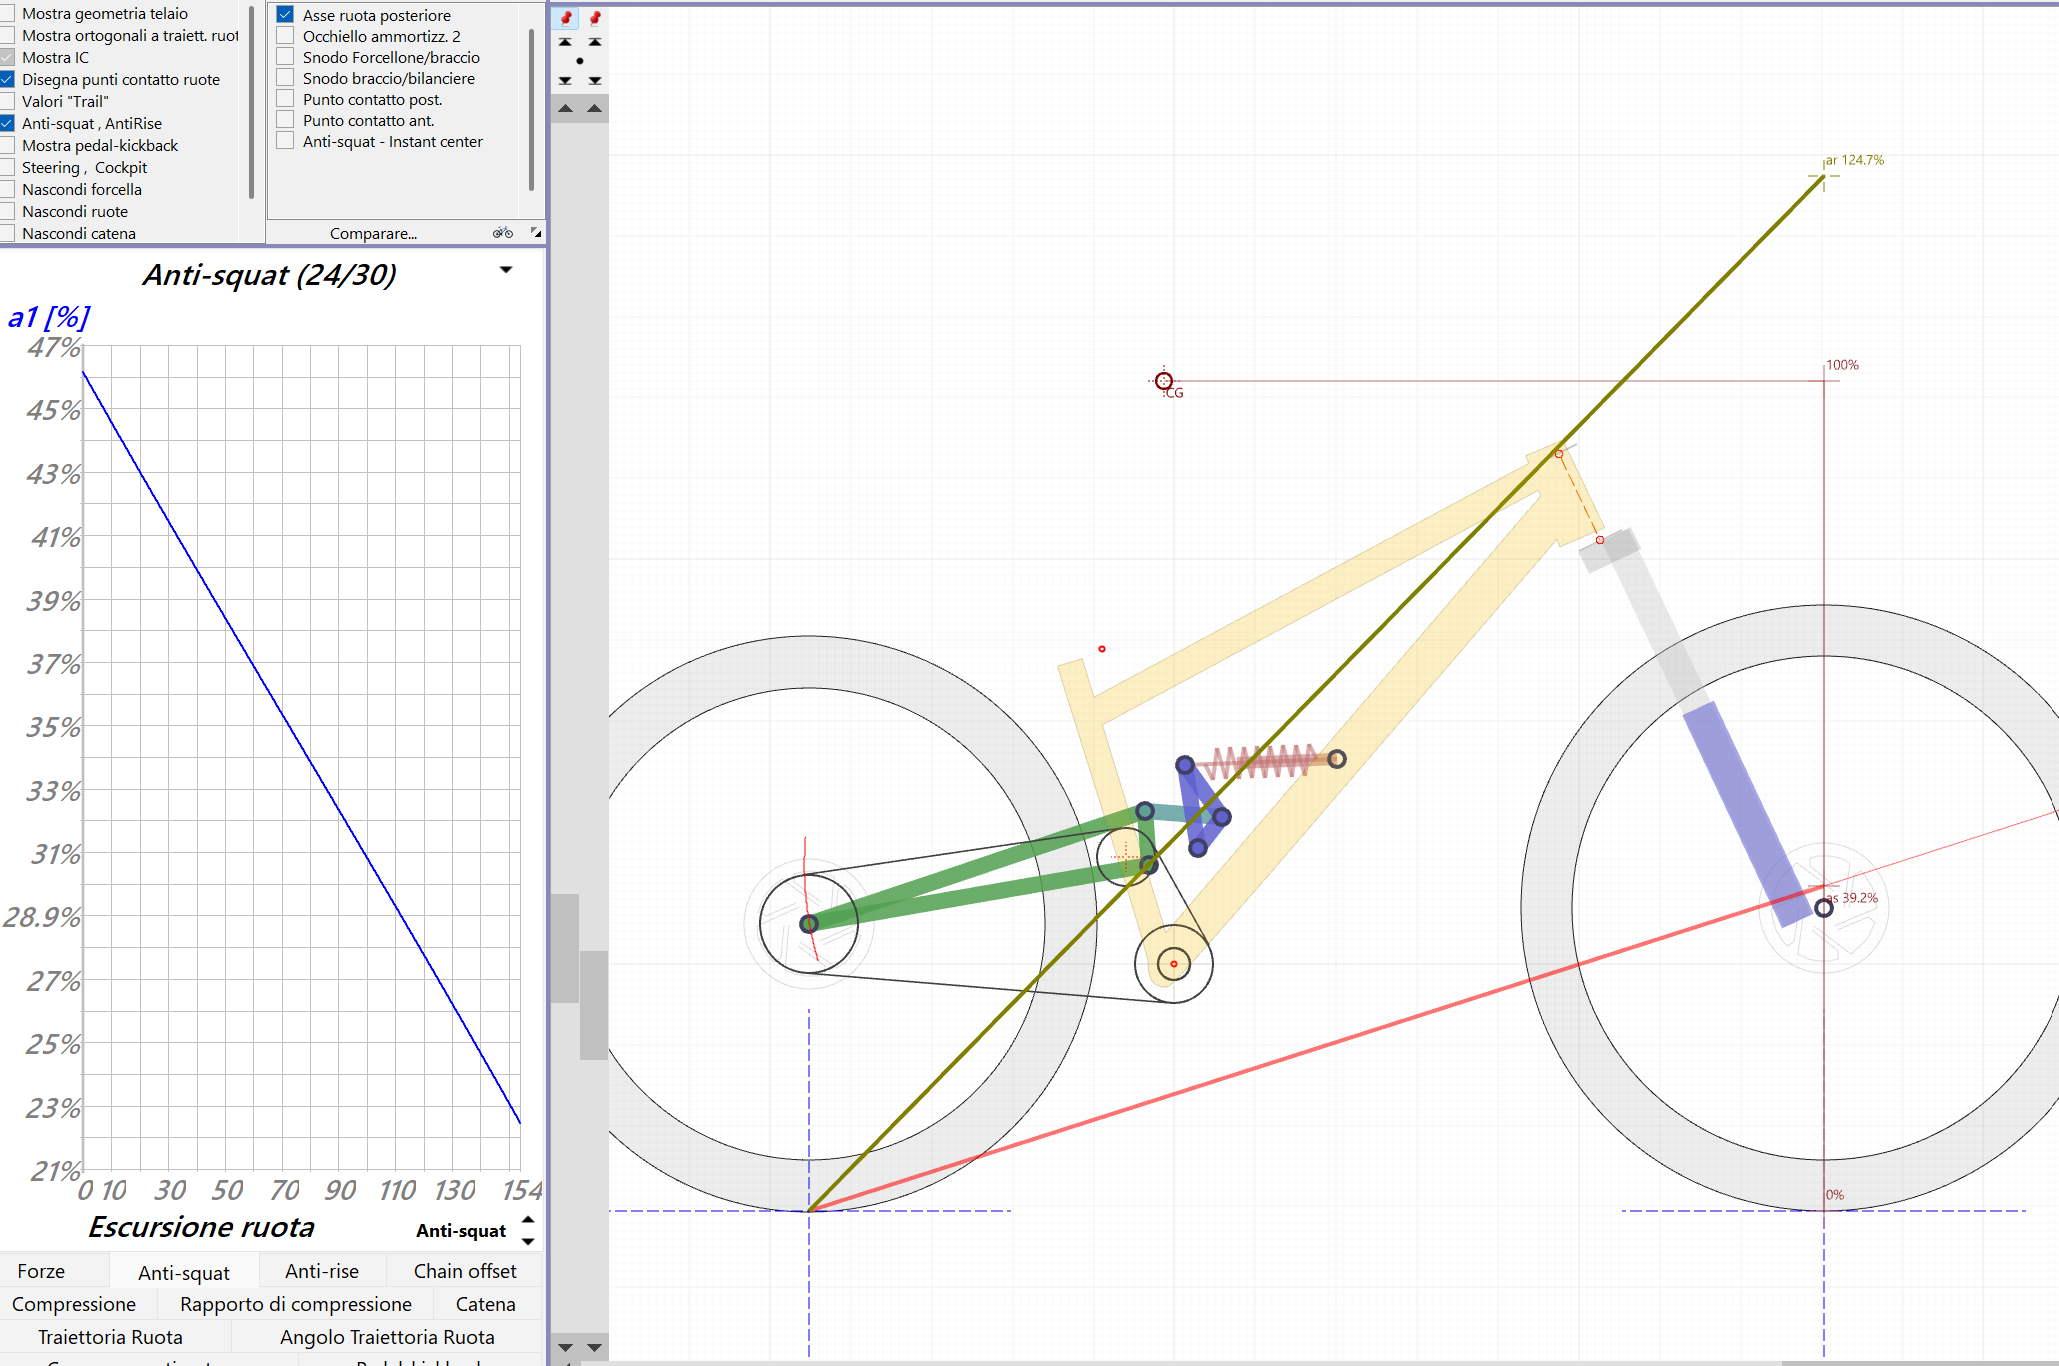This screenshot has height=1366, width=2059.
Task: Toggle 'Asse ruota posteriore' checkbox
Action: pyautogui.click(x=286, y=15)
